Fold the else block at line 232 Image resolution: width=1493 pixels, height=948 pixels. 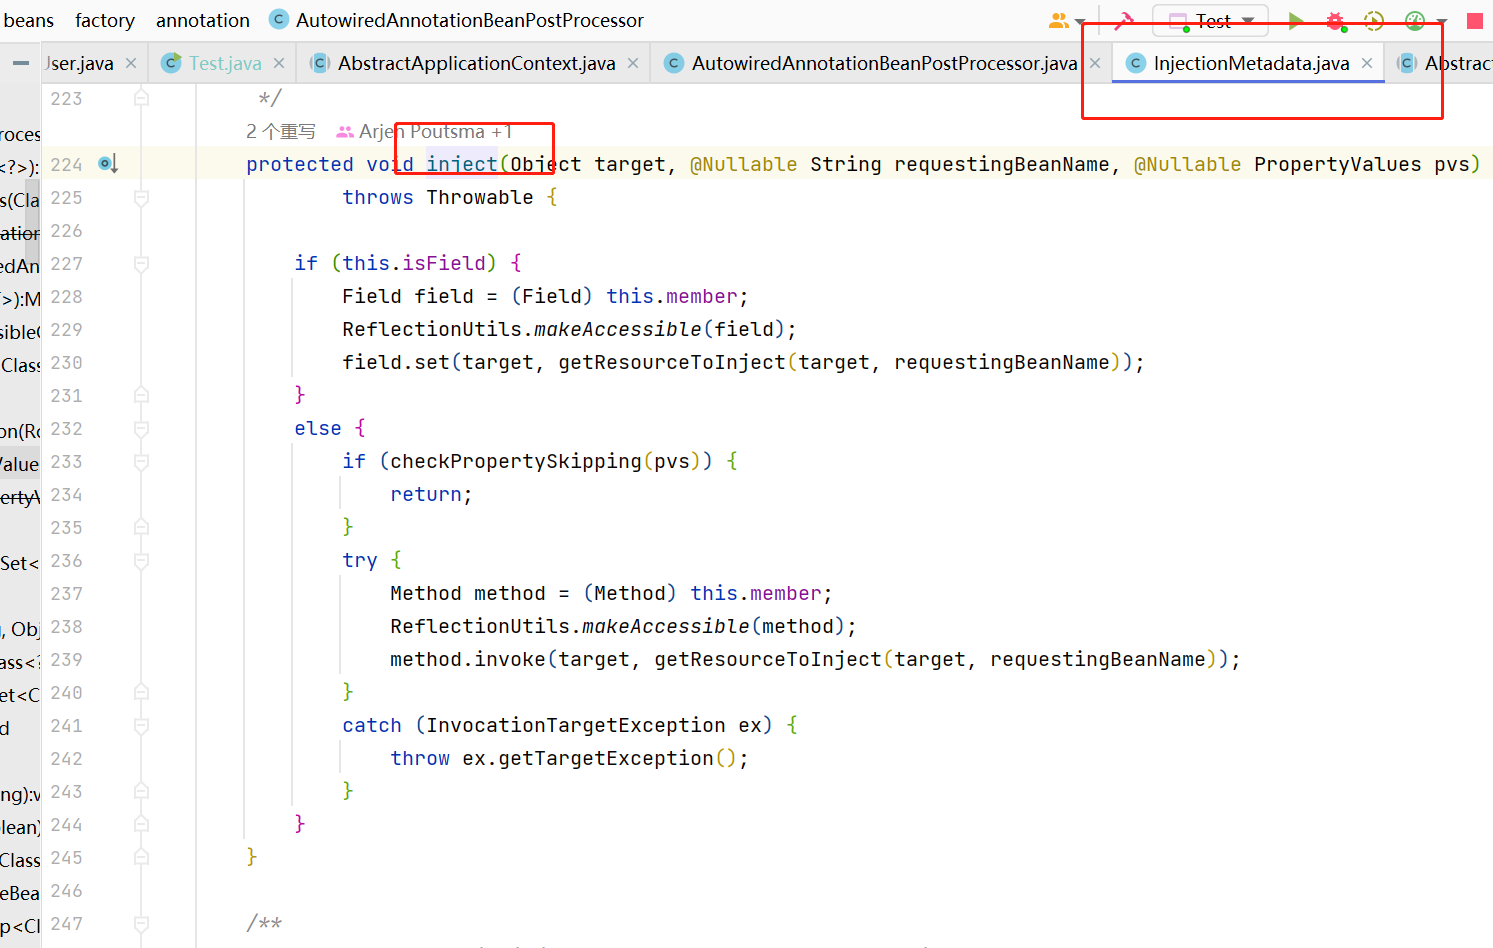(141, 429)
